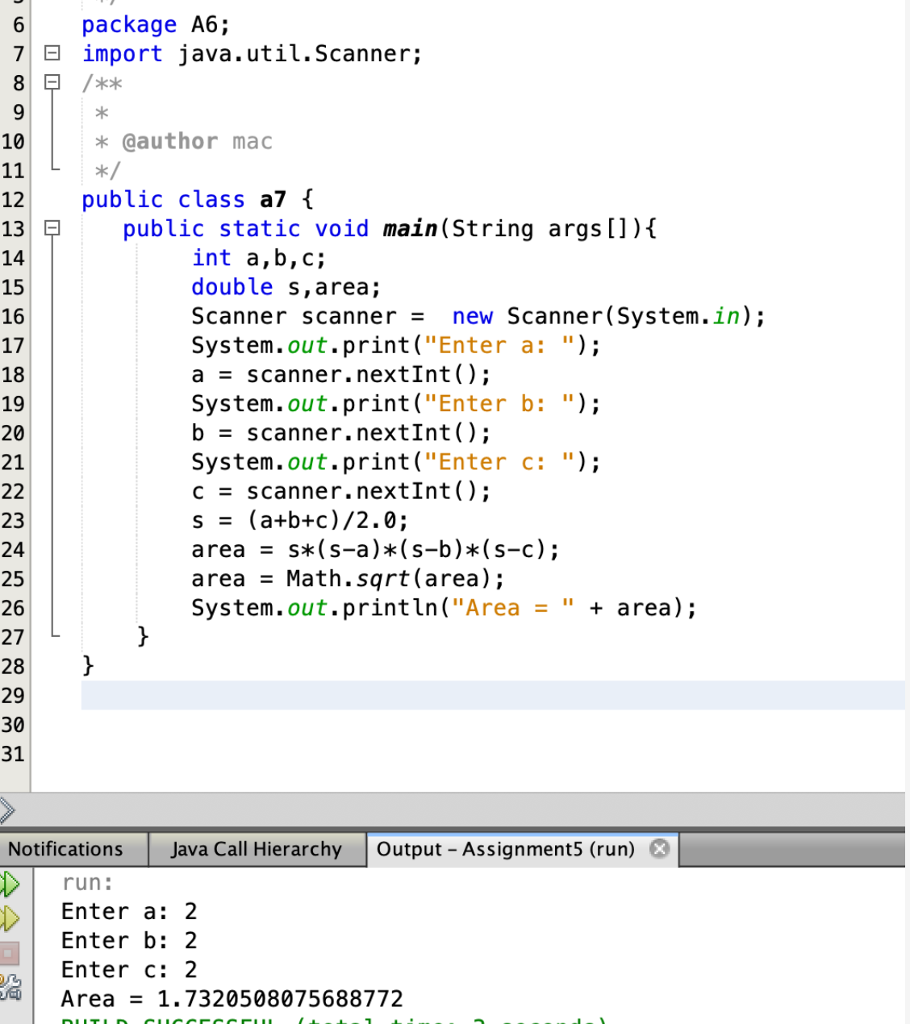This screenshot has height=1024, width=910.
Task: Re-run with different parameters
Action: [8, 915]
